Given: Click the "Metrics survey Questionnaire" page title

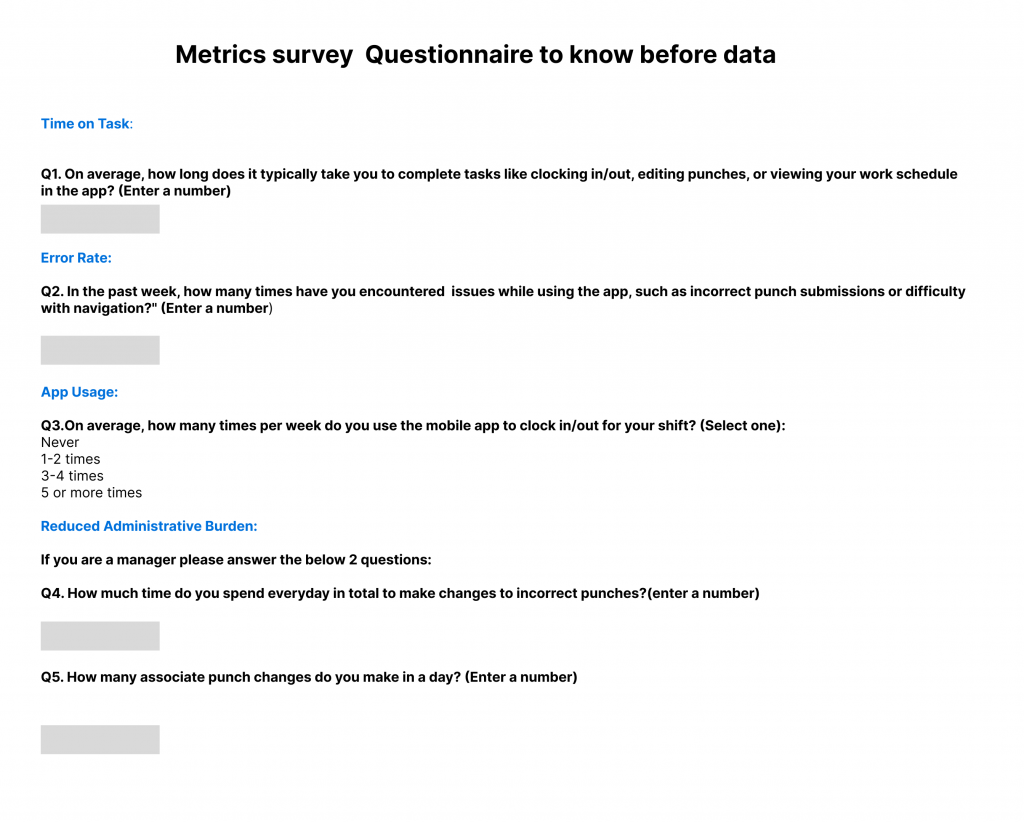Looking at the screenshot, I should click(475, 55).
